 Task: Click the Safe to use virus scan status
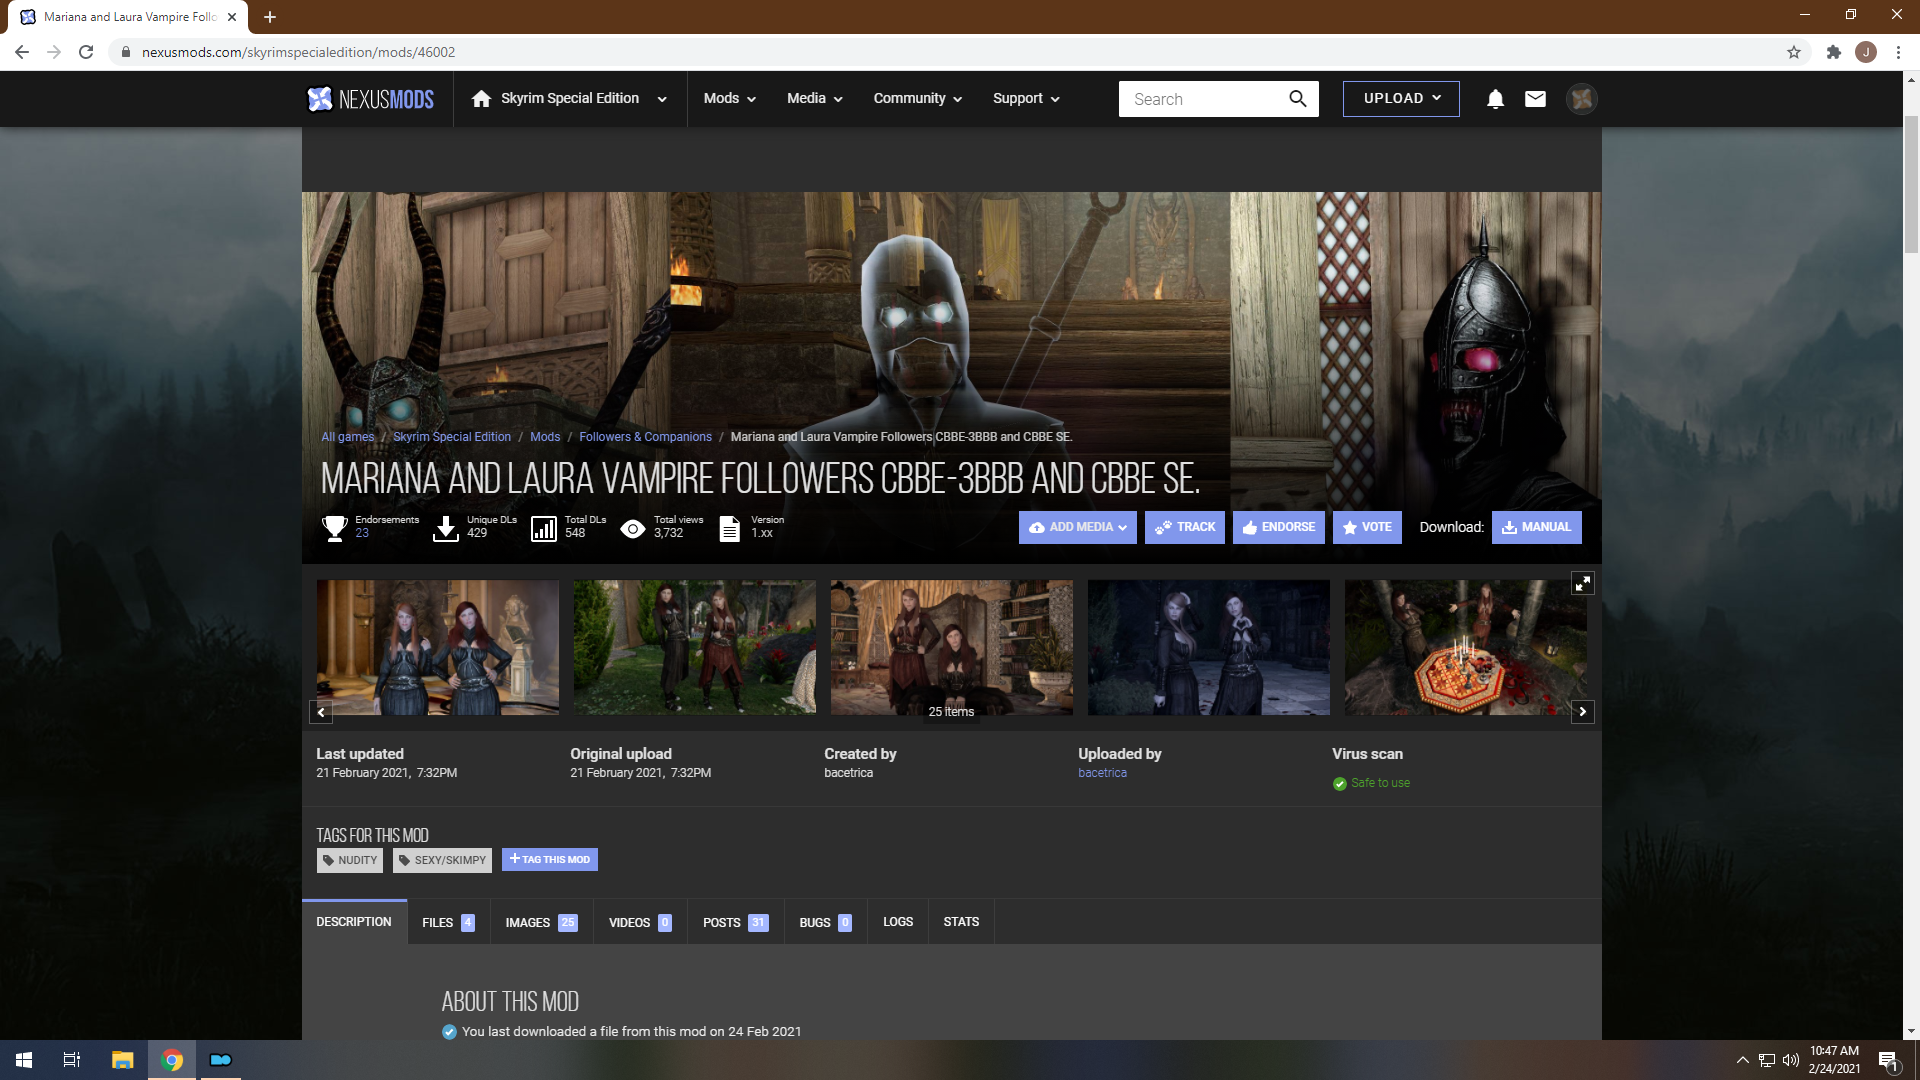point(1371,783)
